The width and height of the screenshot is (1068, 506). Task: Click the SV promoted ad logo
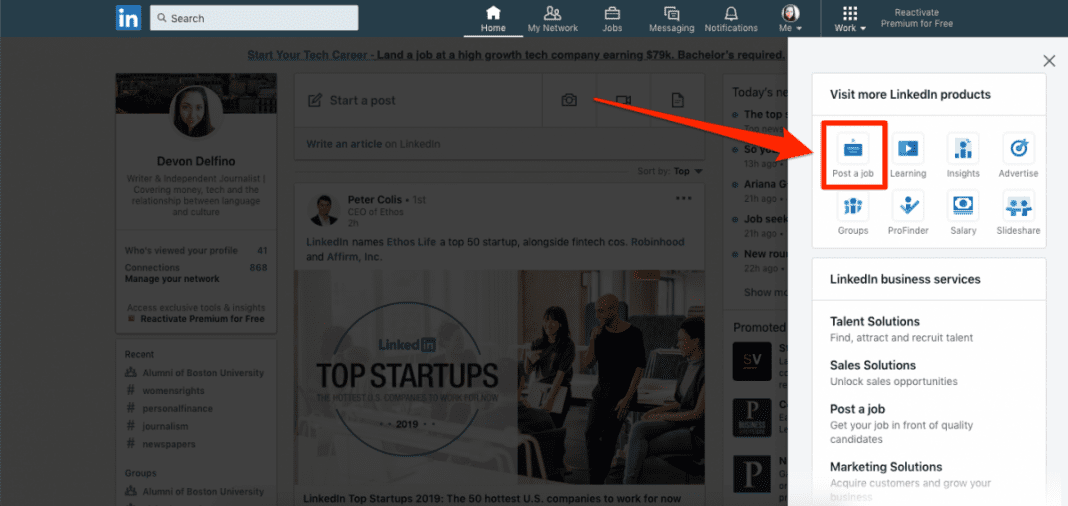(x=752, y=361)
